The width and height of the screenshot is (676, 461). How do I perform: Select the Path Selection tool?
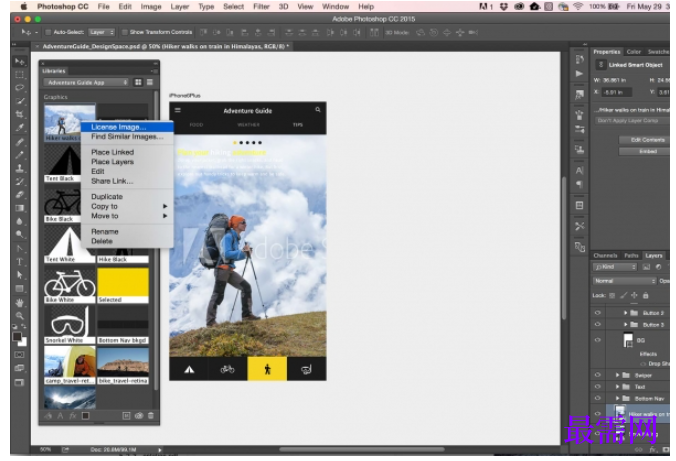click(x=20, y=275)
